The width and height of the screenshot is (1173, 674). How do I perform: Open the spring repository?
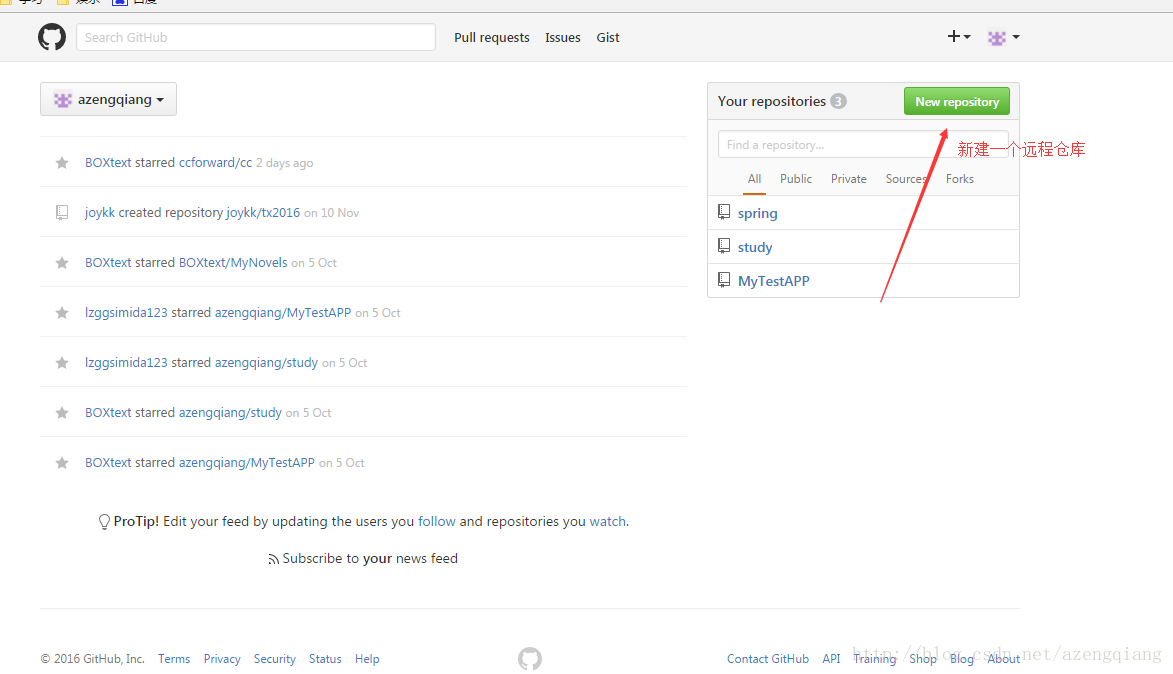coord(757,213)
